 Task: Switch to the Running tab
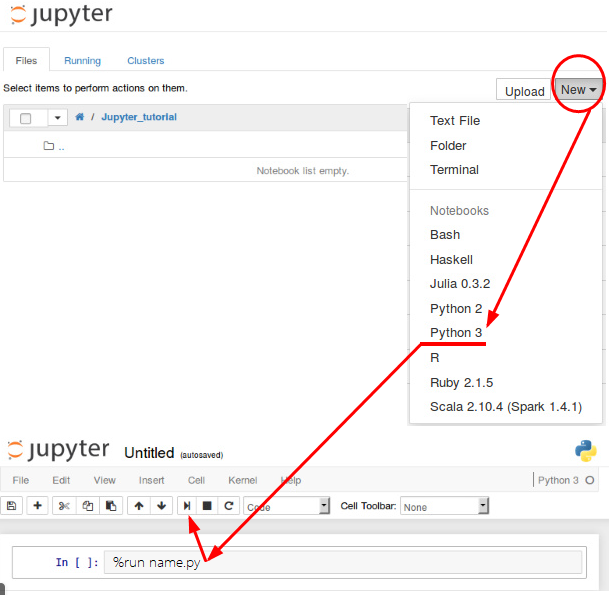(82, 61)
